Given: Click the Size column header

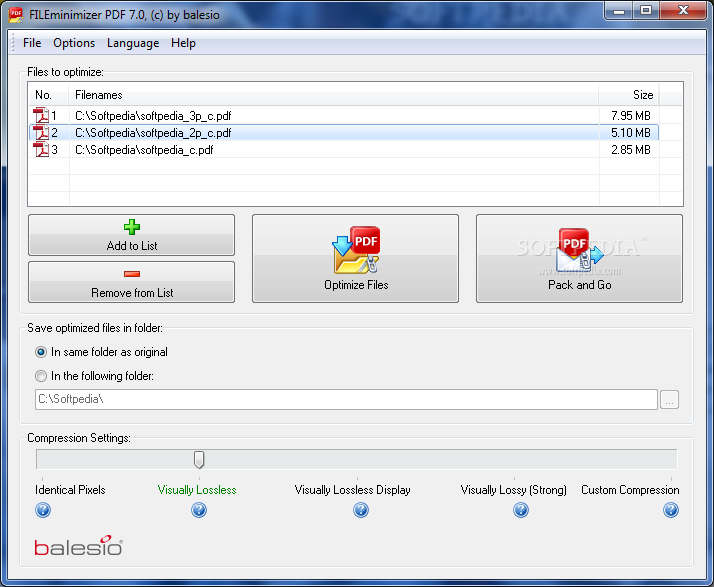Looking at the screenshot, I should click(629, 95).
